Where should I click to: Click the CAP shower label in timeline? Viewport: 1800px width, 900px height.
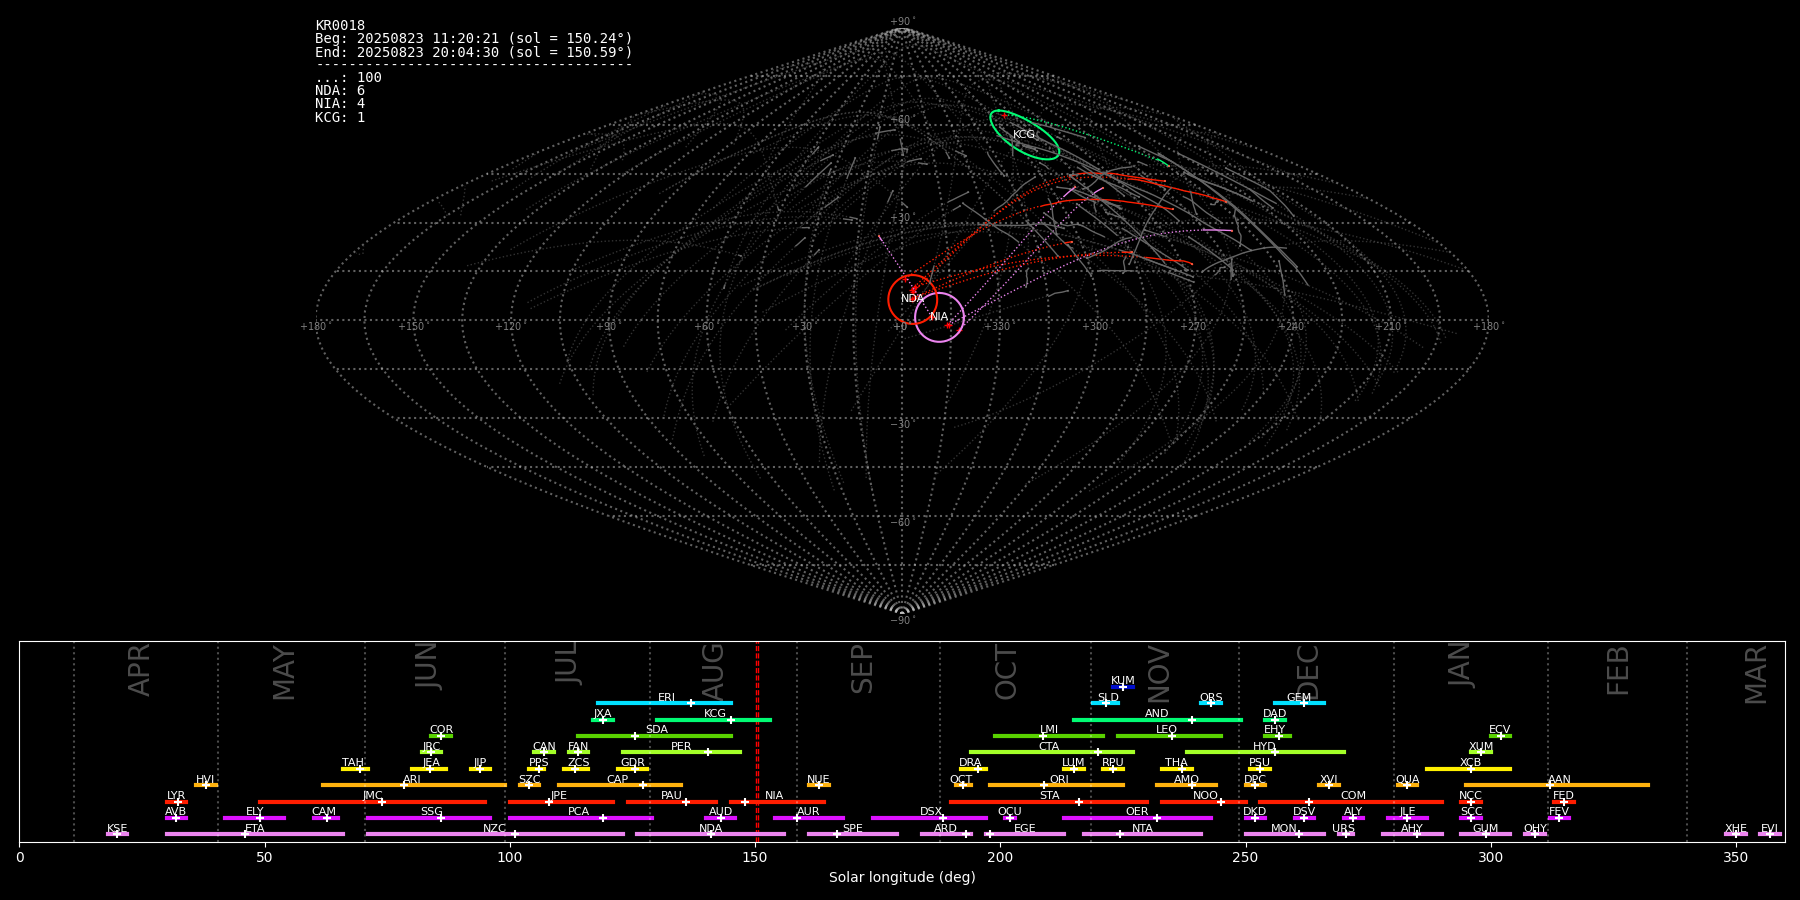(x=618, y=780)
